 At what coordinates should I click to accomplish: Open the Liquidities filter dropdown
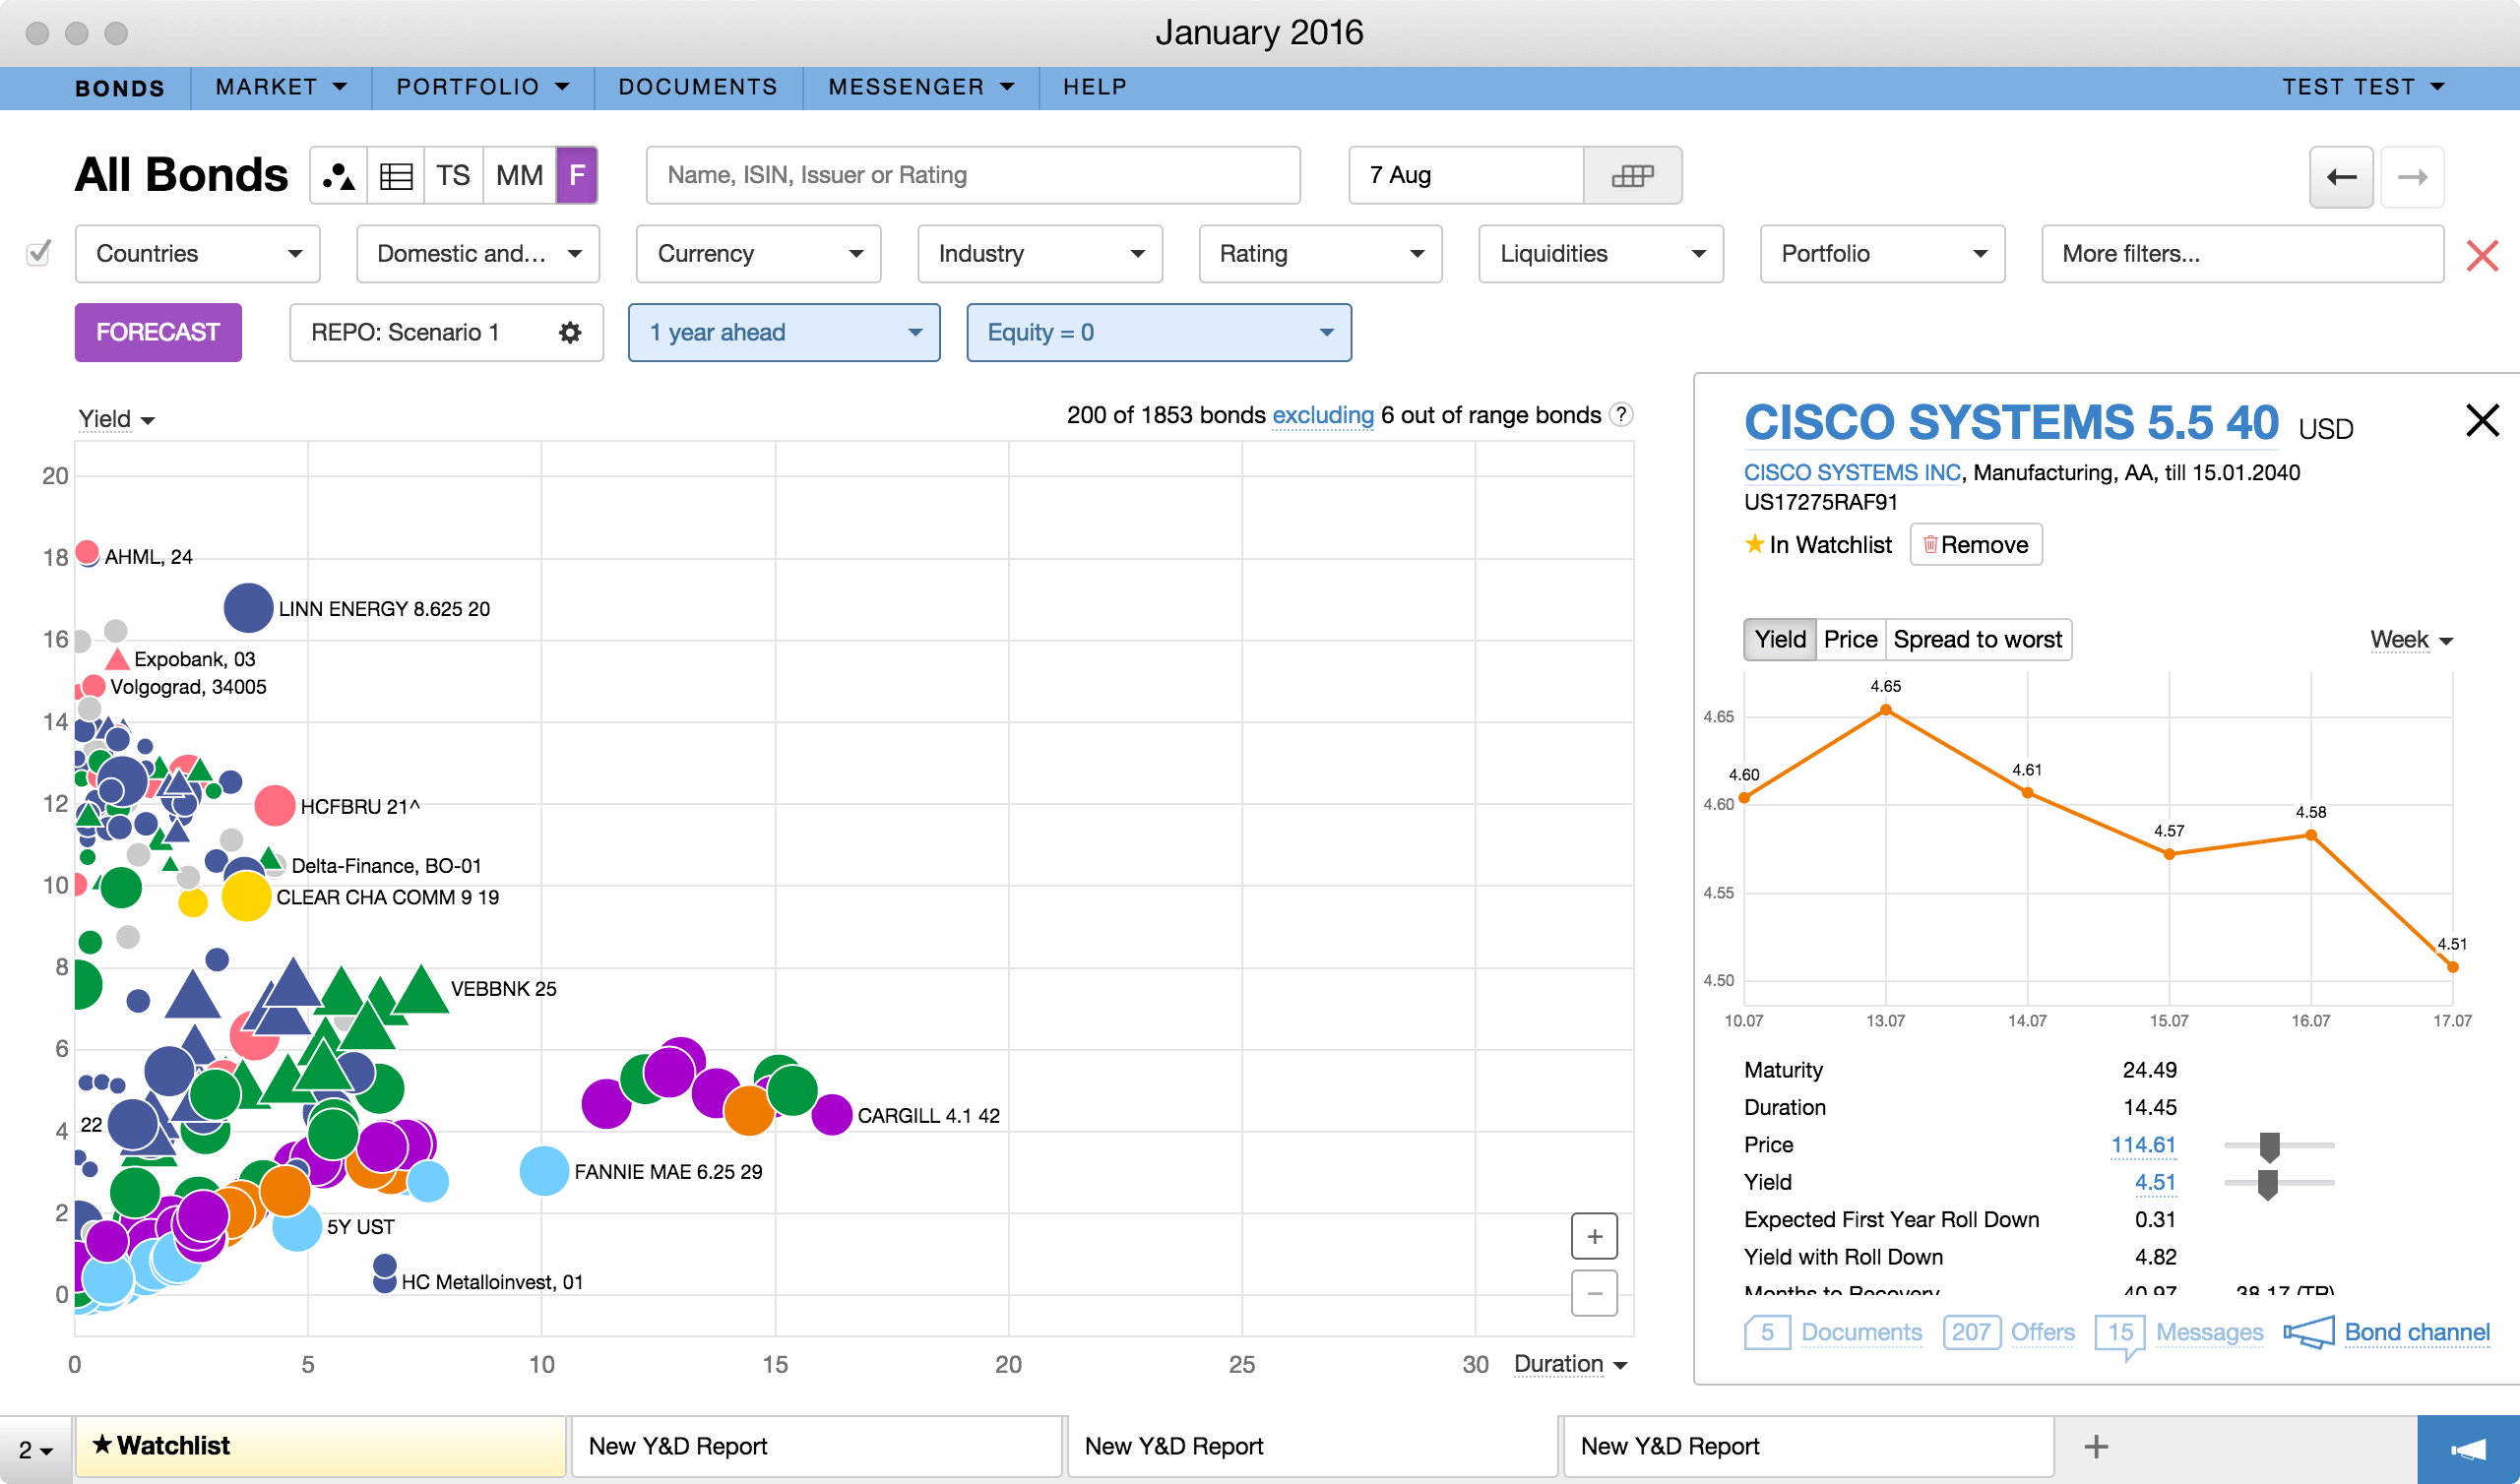tap(1601, 254)
